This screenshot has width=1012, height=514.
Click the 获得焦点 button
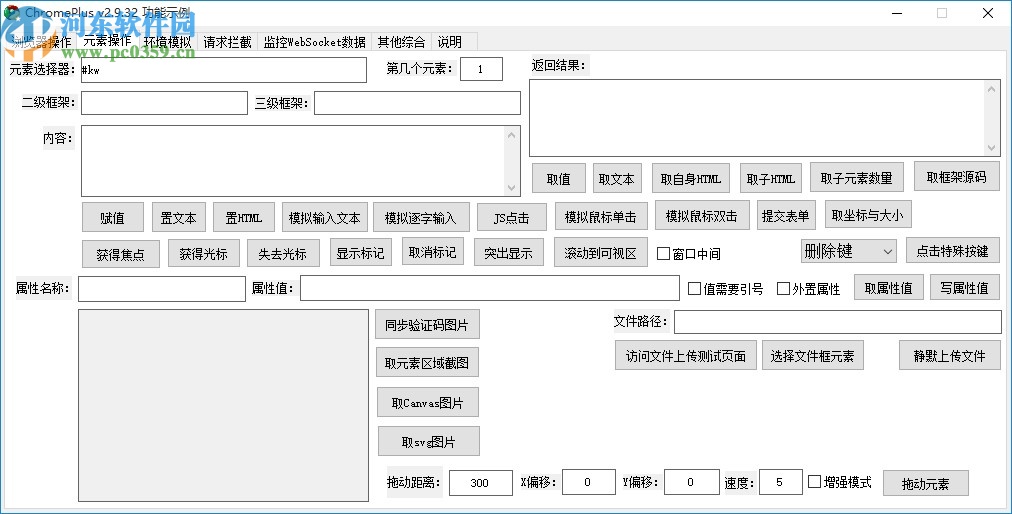point(120,254)
